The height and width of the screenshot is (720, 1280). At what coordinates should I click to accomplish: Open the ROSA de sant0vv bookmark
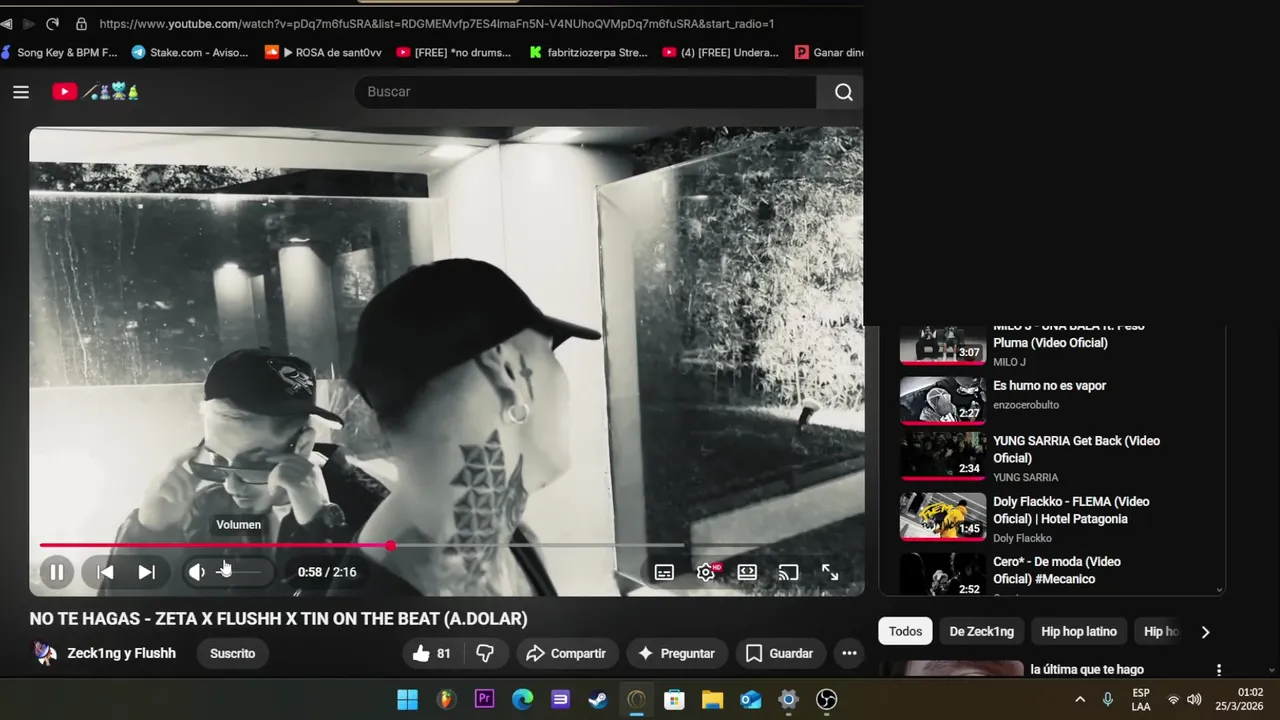(x=323, y=52)
